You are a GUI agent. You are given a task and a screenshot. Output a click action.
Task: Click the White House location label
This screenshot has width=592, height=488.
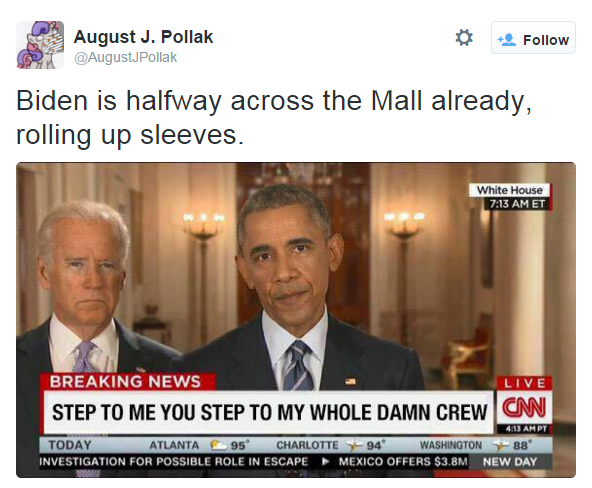(509, 190)
